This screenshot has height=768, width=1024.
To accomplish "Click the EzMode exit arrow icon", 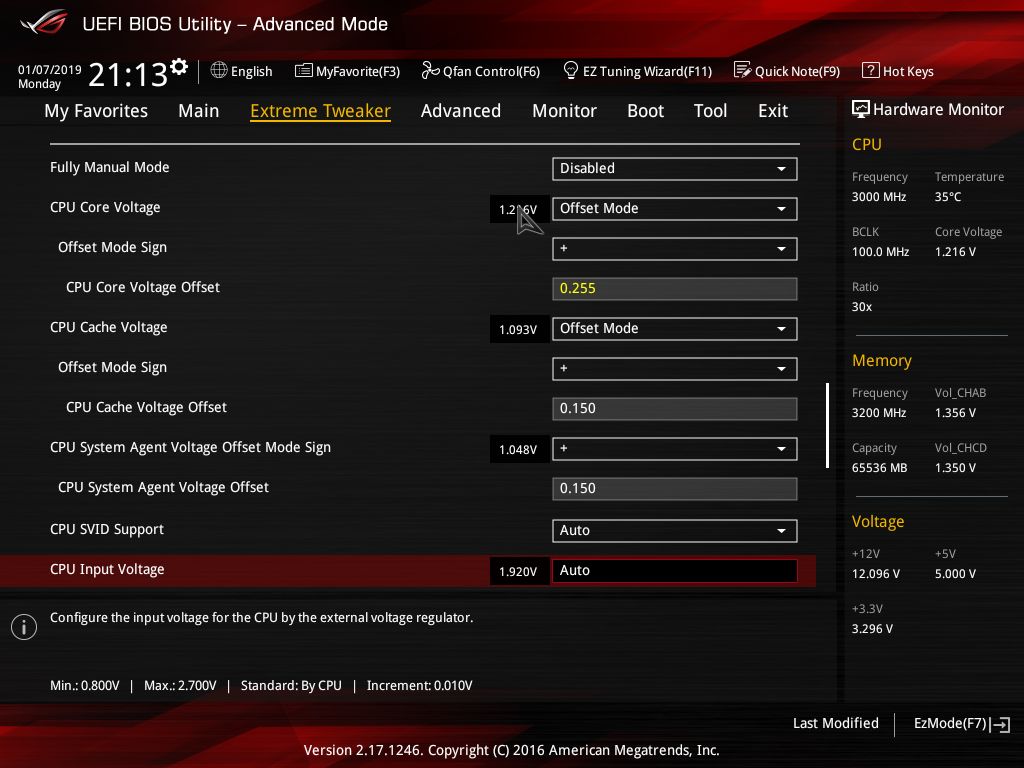I will [x=1000, y=724].
